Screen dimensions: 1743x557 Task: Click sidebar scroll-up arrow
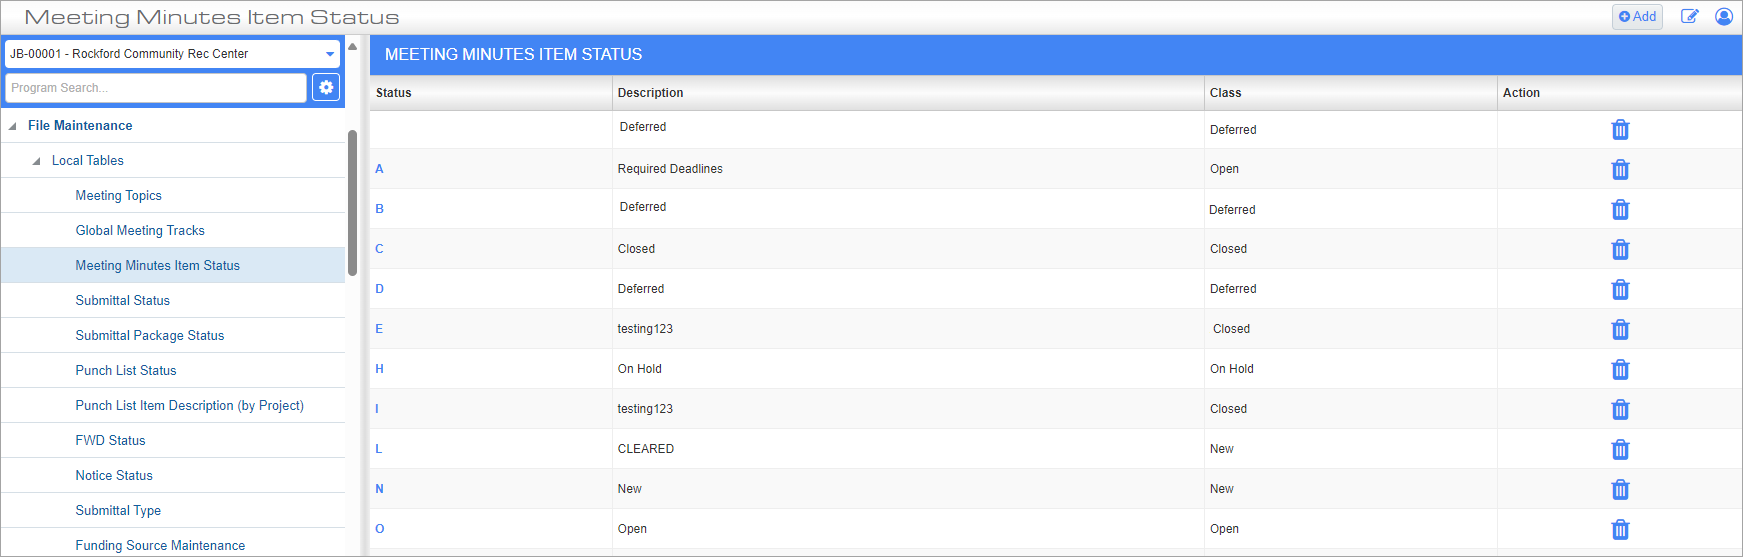tap(352, 47)
